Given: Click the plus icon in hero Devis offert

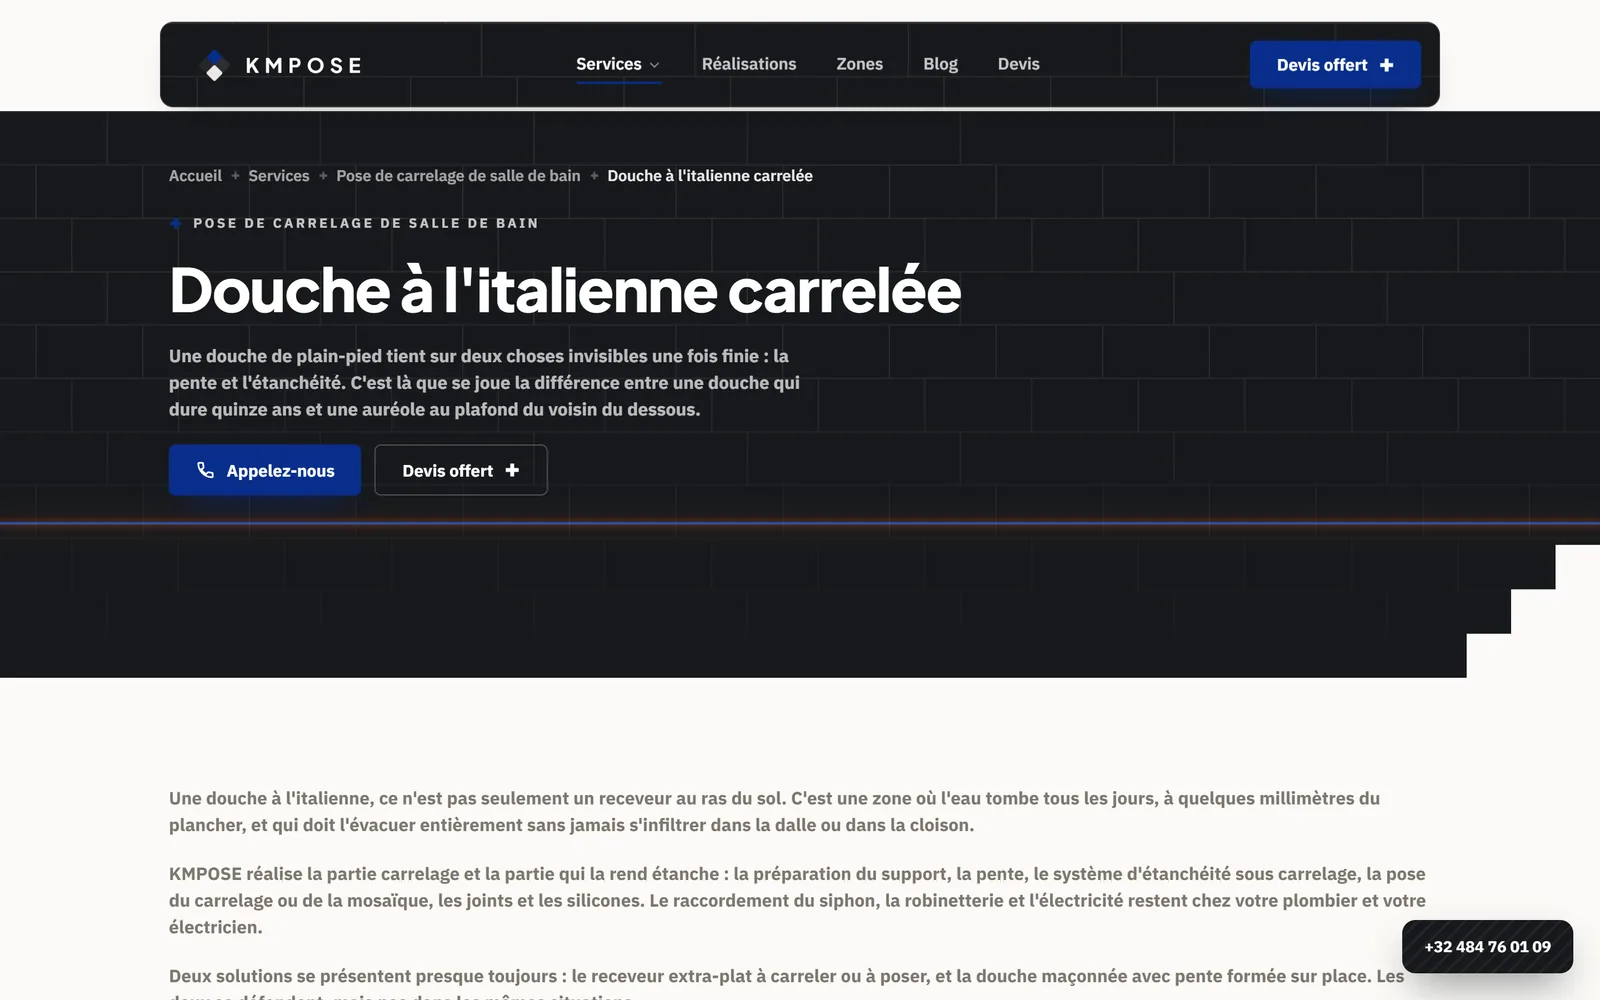Looking at the screenshot, I should [x=512, y=470].
